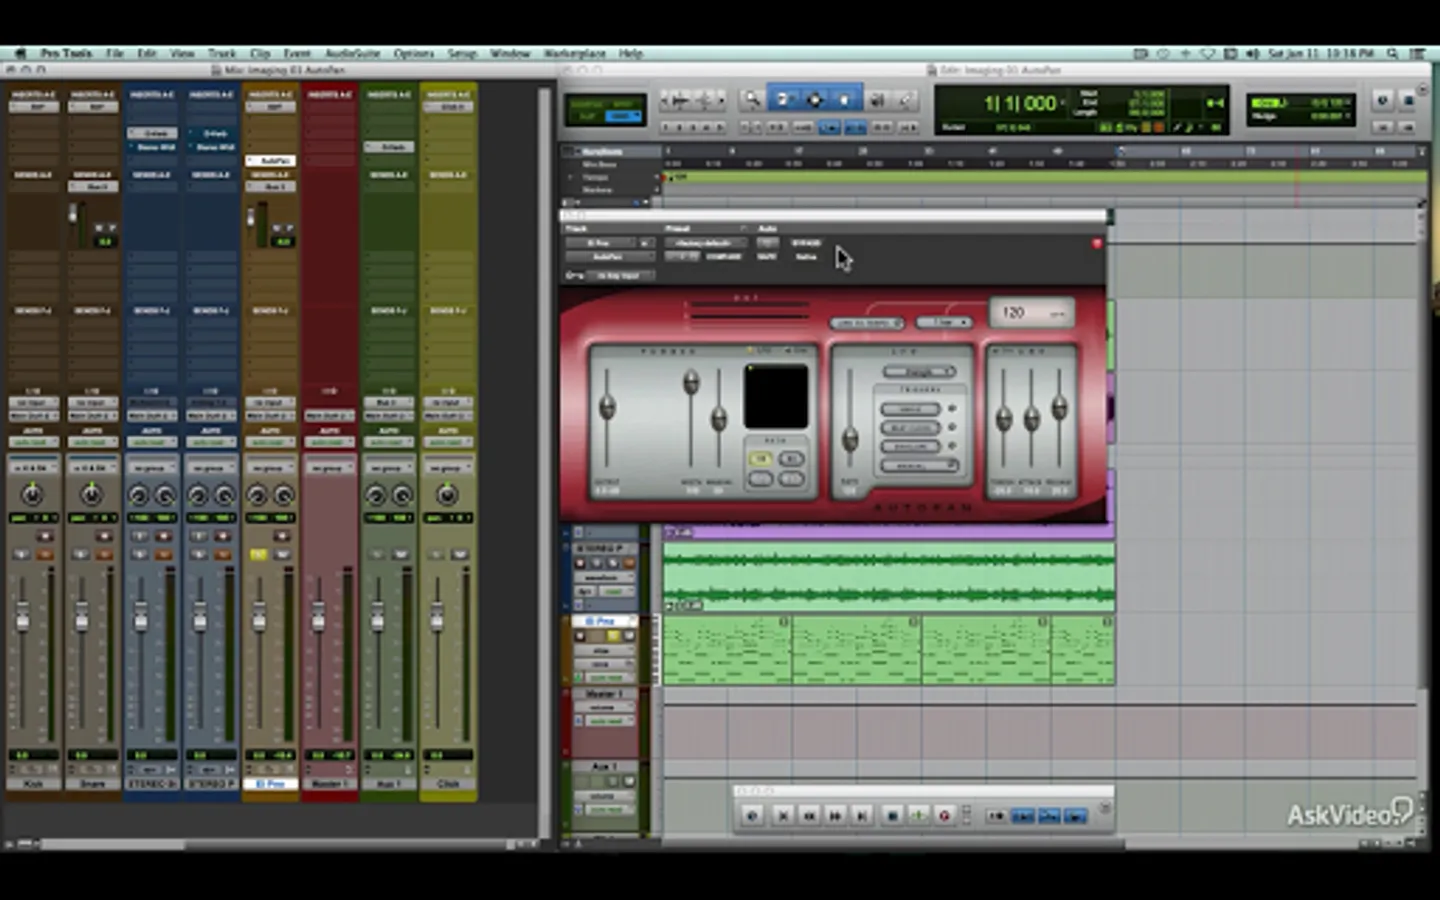Toggle solo on El Pno mixer channel
This screenshot has width=1440, height=900.
pyautogui.click(x=259, y=554)
